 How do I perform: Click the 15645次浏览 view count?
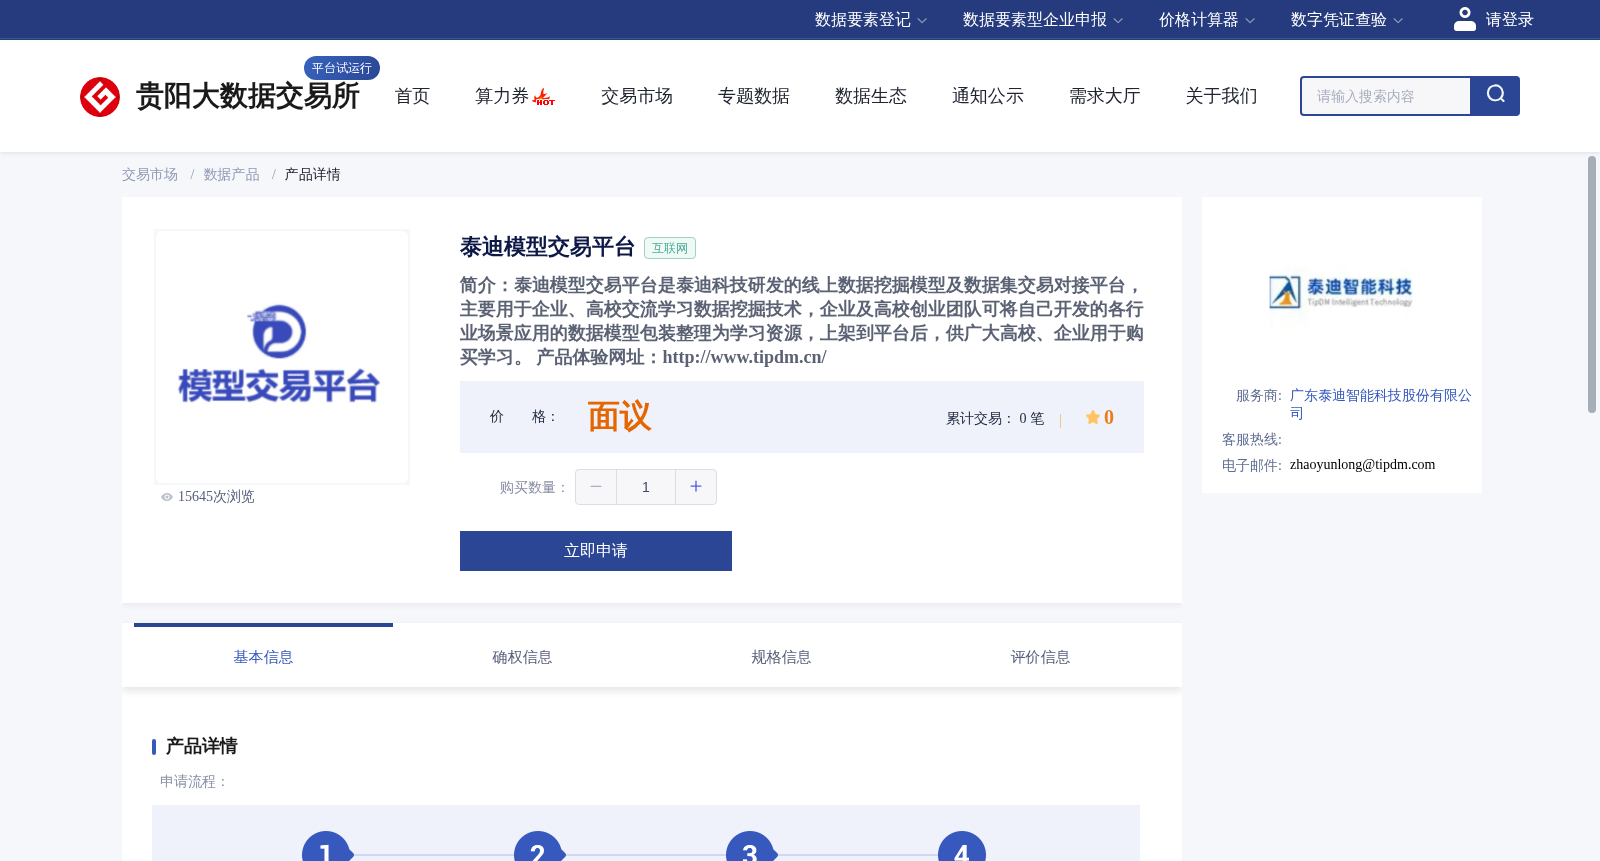(x=216, y=497)
